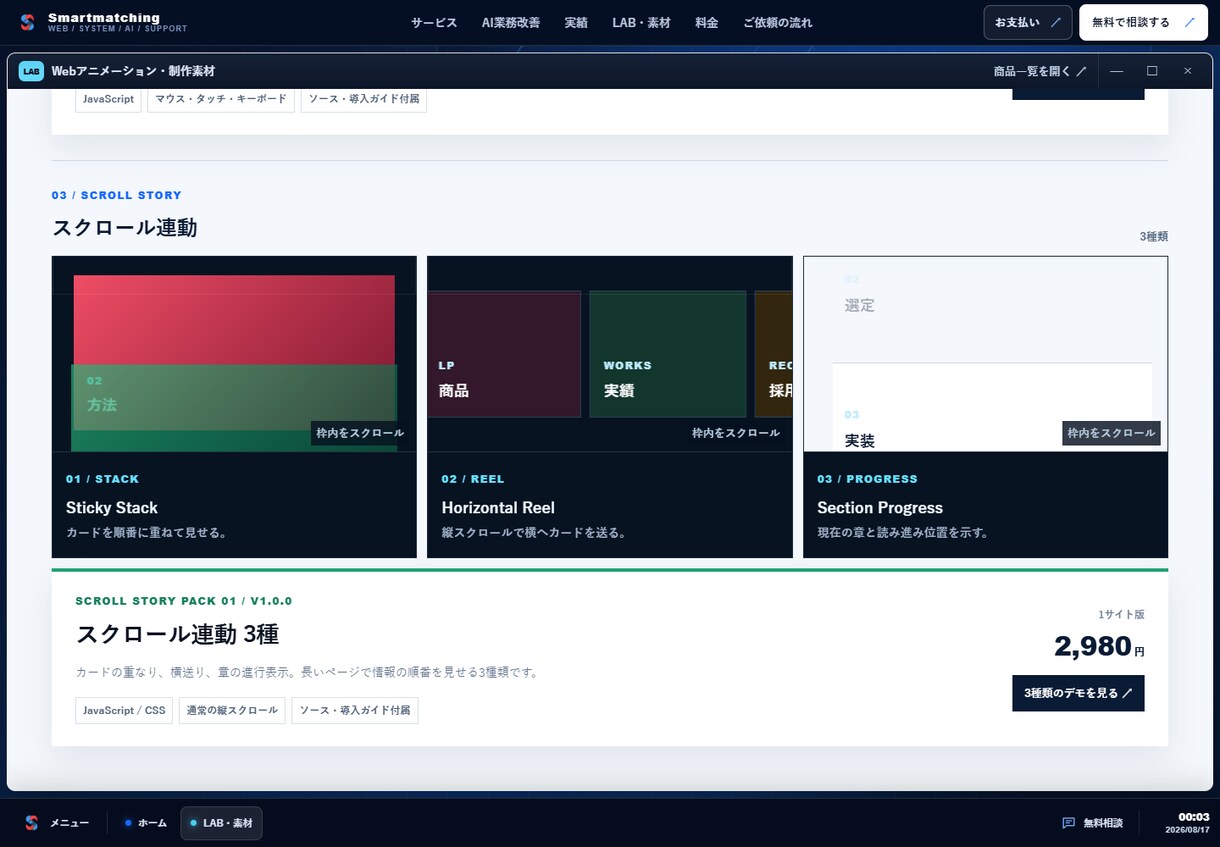The width and height of the screenshot is (1220, 847).
Task: Open the Section Progress demo preview
Action: [x=985, y=354]
